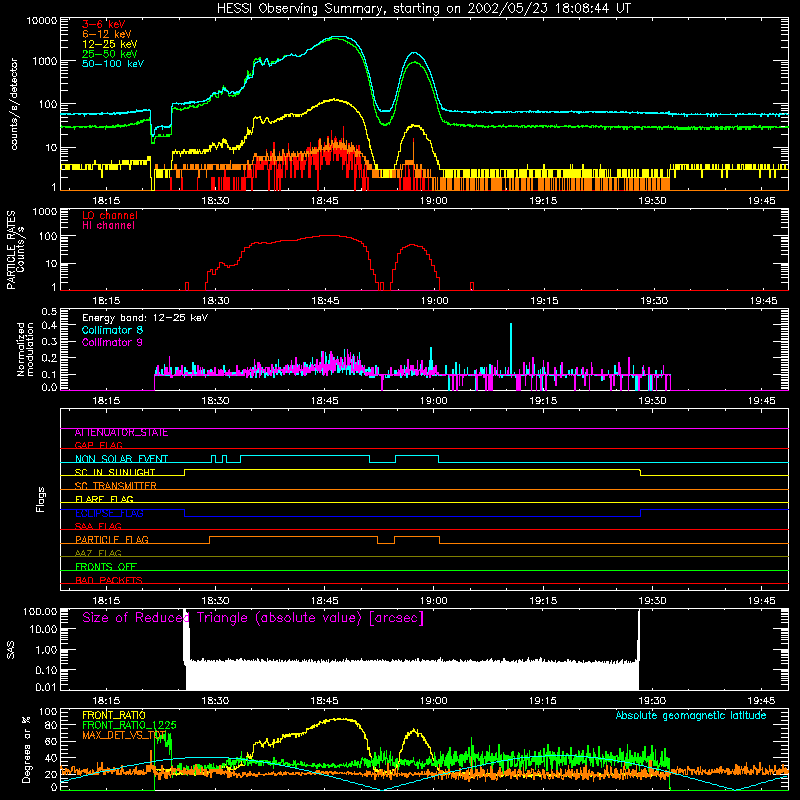Select the 'NON_SOLAR_EVENT' flag label
This screenshot has height=800, width=800.
click(121, 459)
